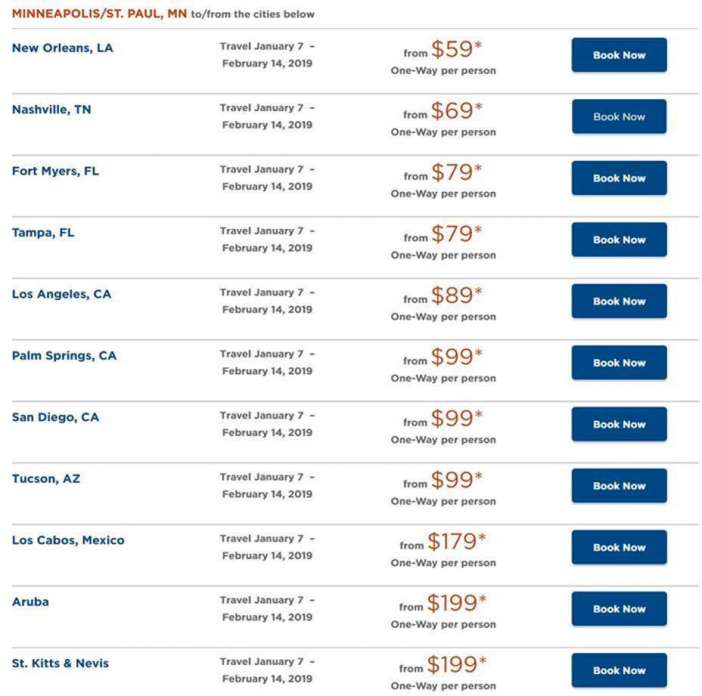Image resolution: width=702 pixels, height=696 pixels.
Task: Click the Minneapolis/St. Paul, MN heading
Action: coord(98,14)
